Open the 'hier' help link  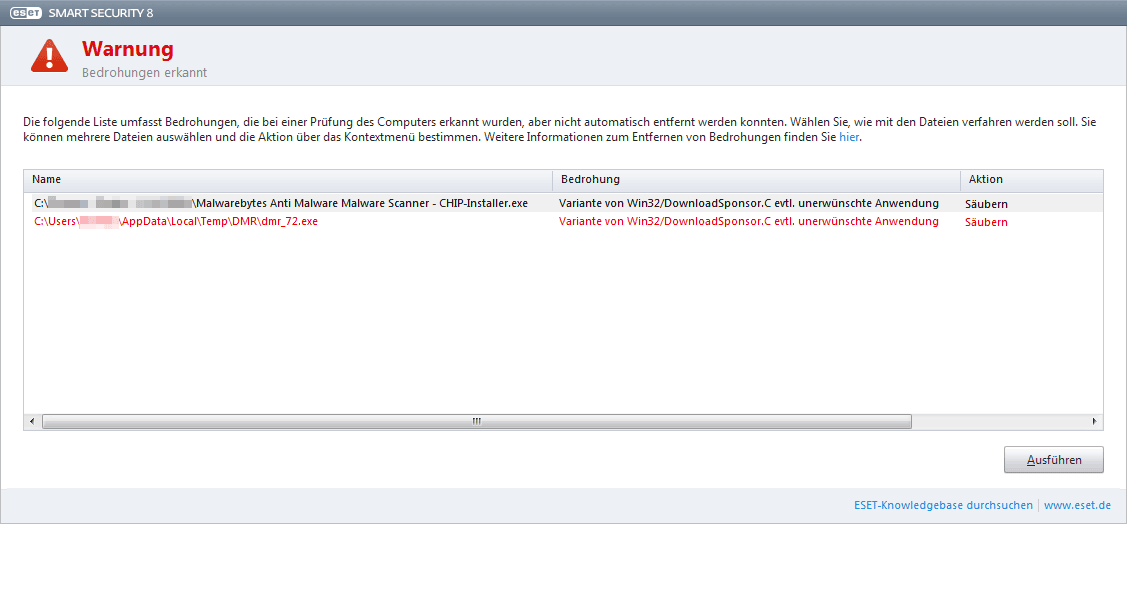848,137
